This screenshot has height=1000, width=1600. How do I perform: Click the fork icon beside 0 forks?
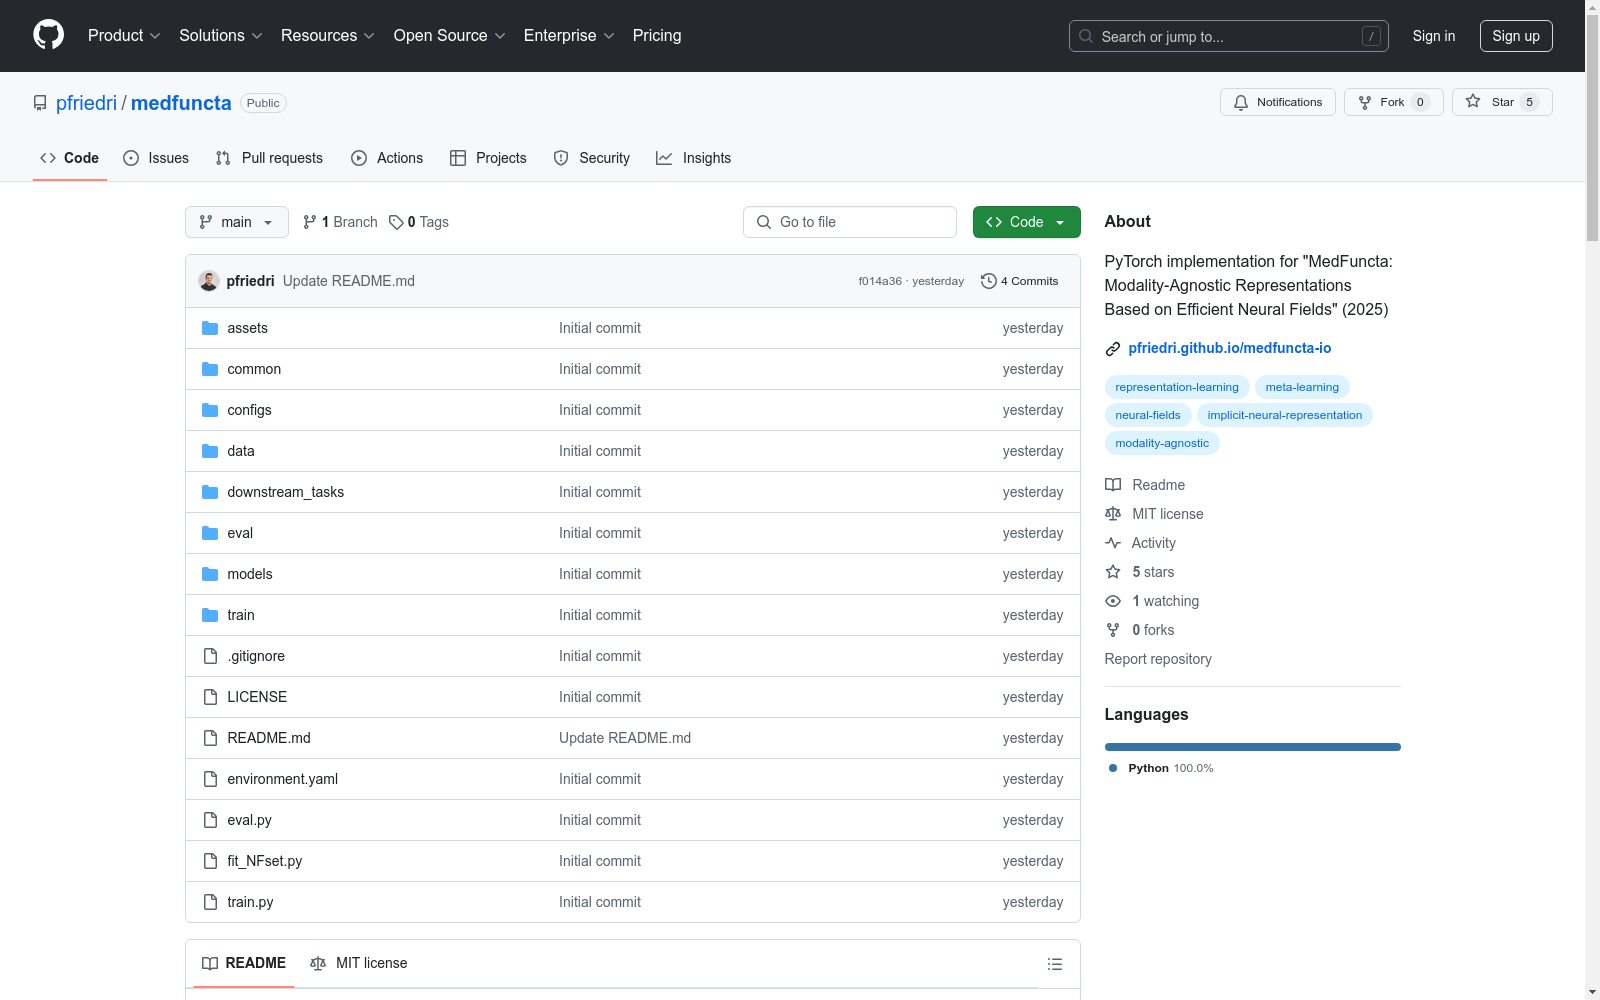point(1113,630)
